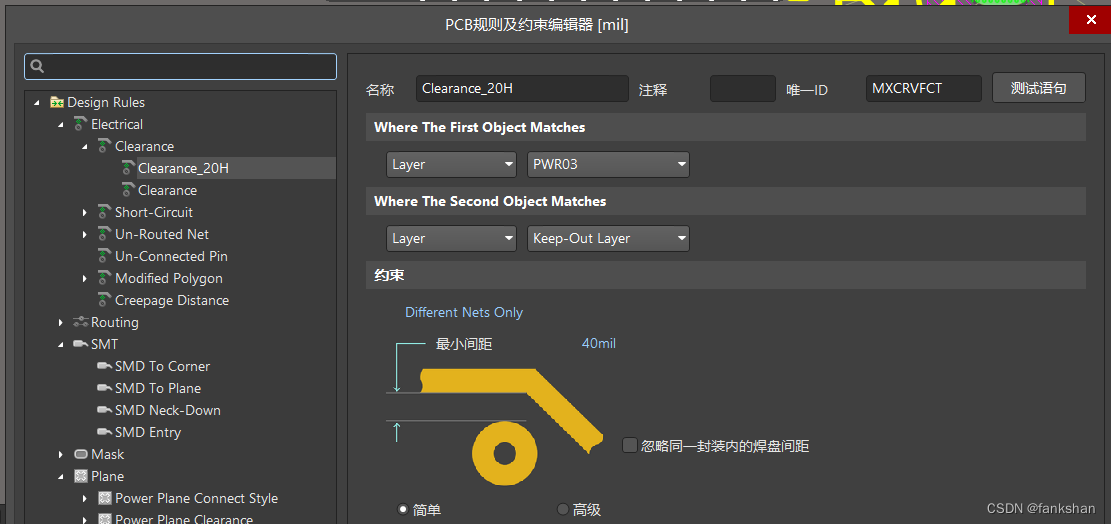Collapse the SMT node arrow
1111x524 pixels.
click(x=61, y=344)
